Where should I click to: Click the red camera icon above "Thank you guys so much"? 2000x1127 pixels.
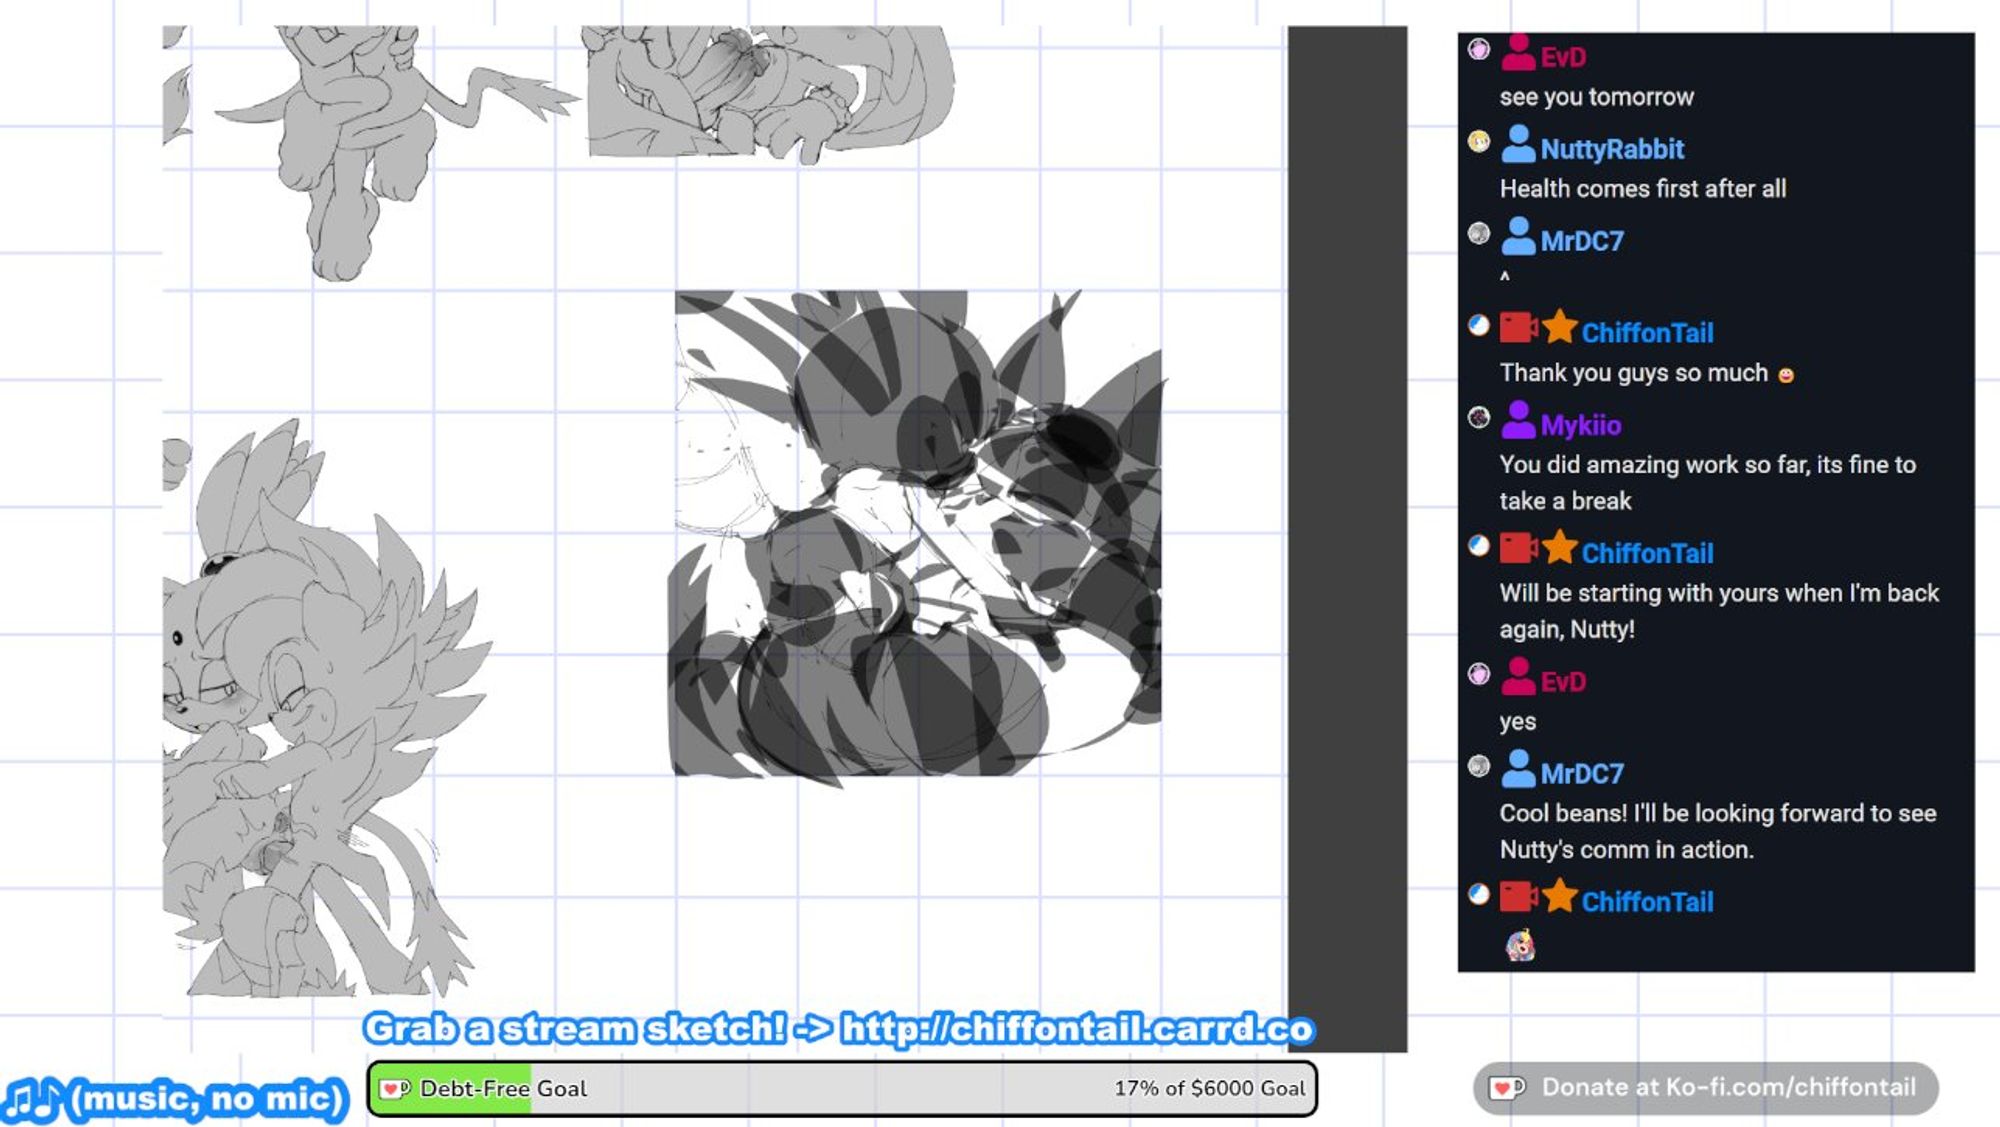click(1519, 327)
